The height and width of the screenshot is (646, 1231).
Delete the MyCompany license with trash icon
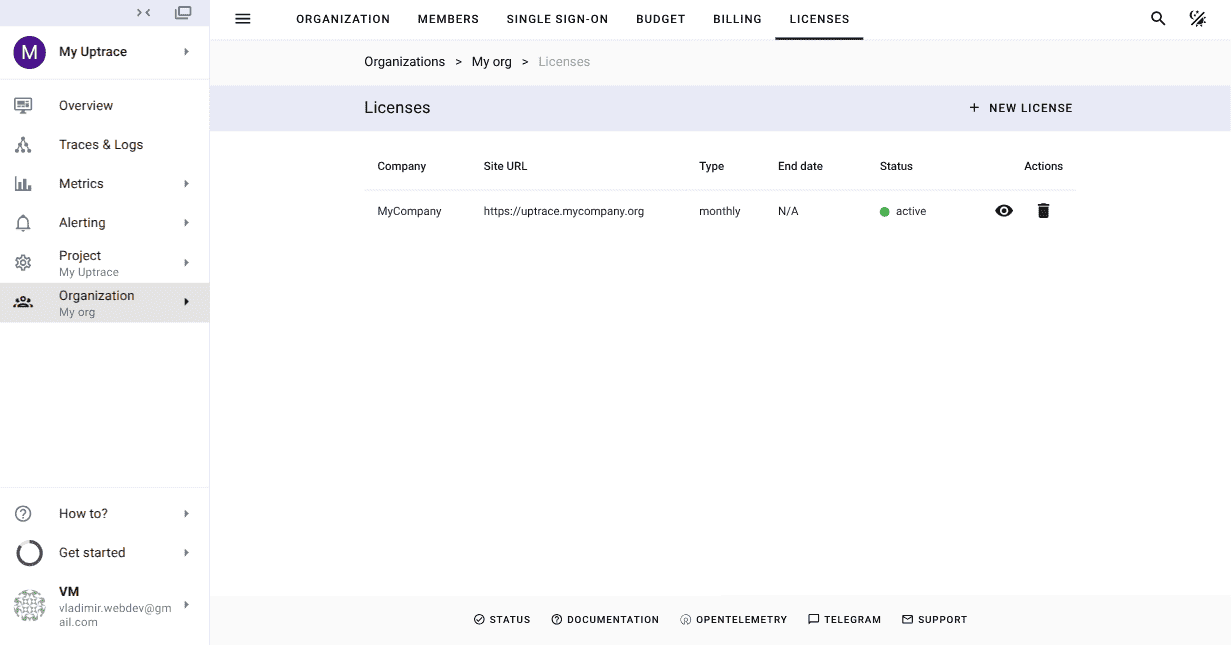tap(1043, 211)
